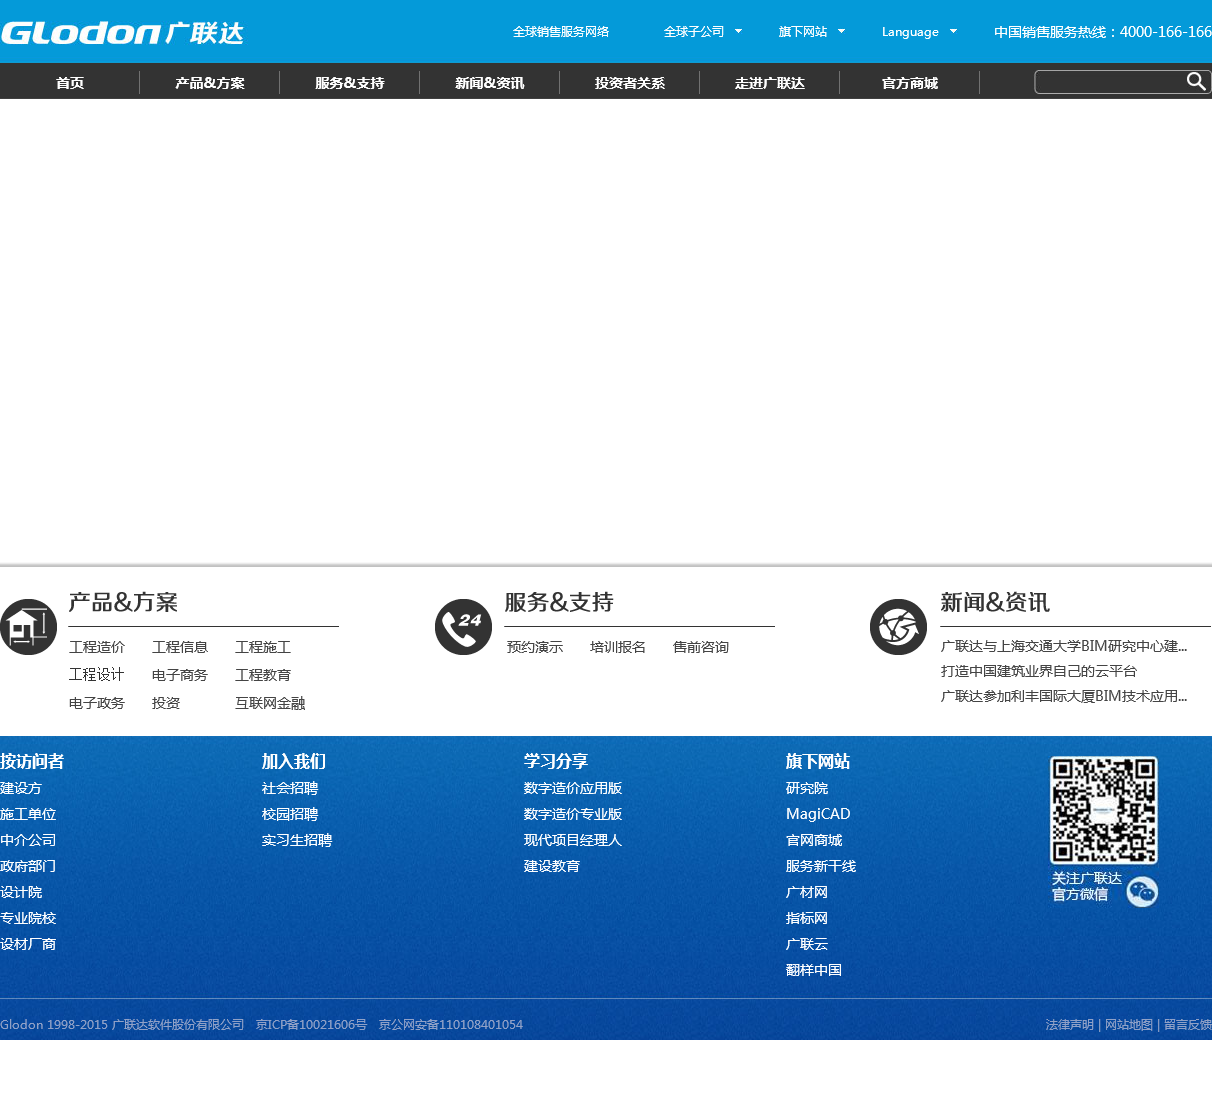Click the 工程教育 link
Image resolution: width=1212 pixels, height=1102 pixels.
click(263, 675)
